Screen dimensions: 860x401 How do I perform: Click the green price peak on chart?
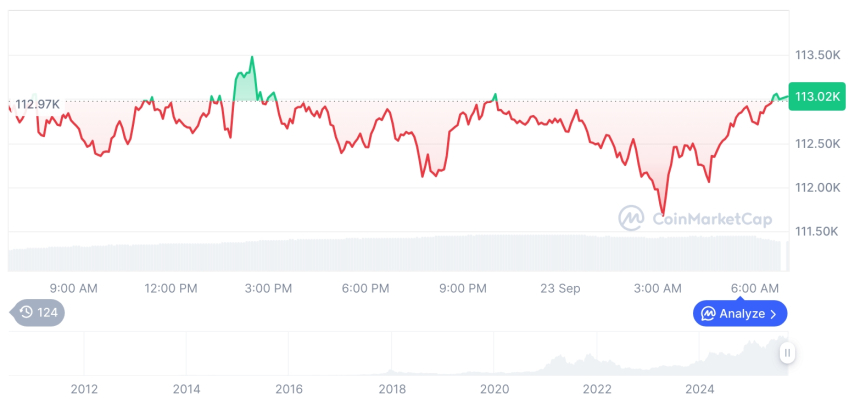tap(251, 58)
